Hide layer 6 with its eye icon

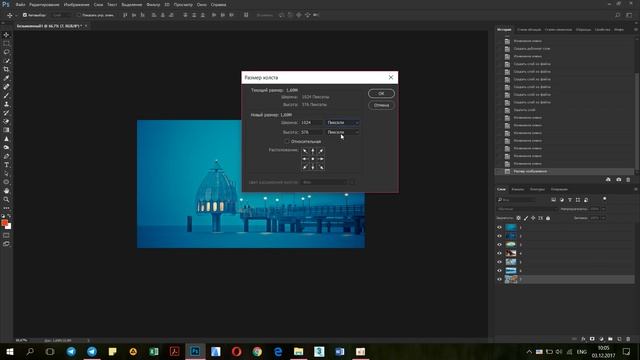[499, 271]
